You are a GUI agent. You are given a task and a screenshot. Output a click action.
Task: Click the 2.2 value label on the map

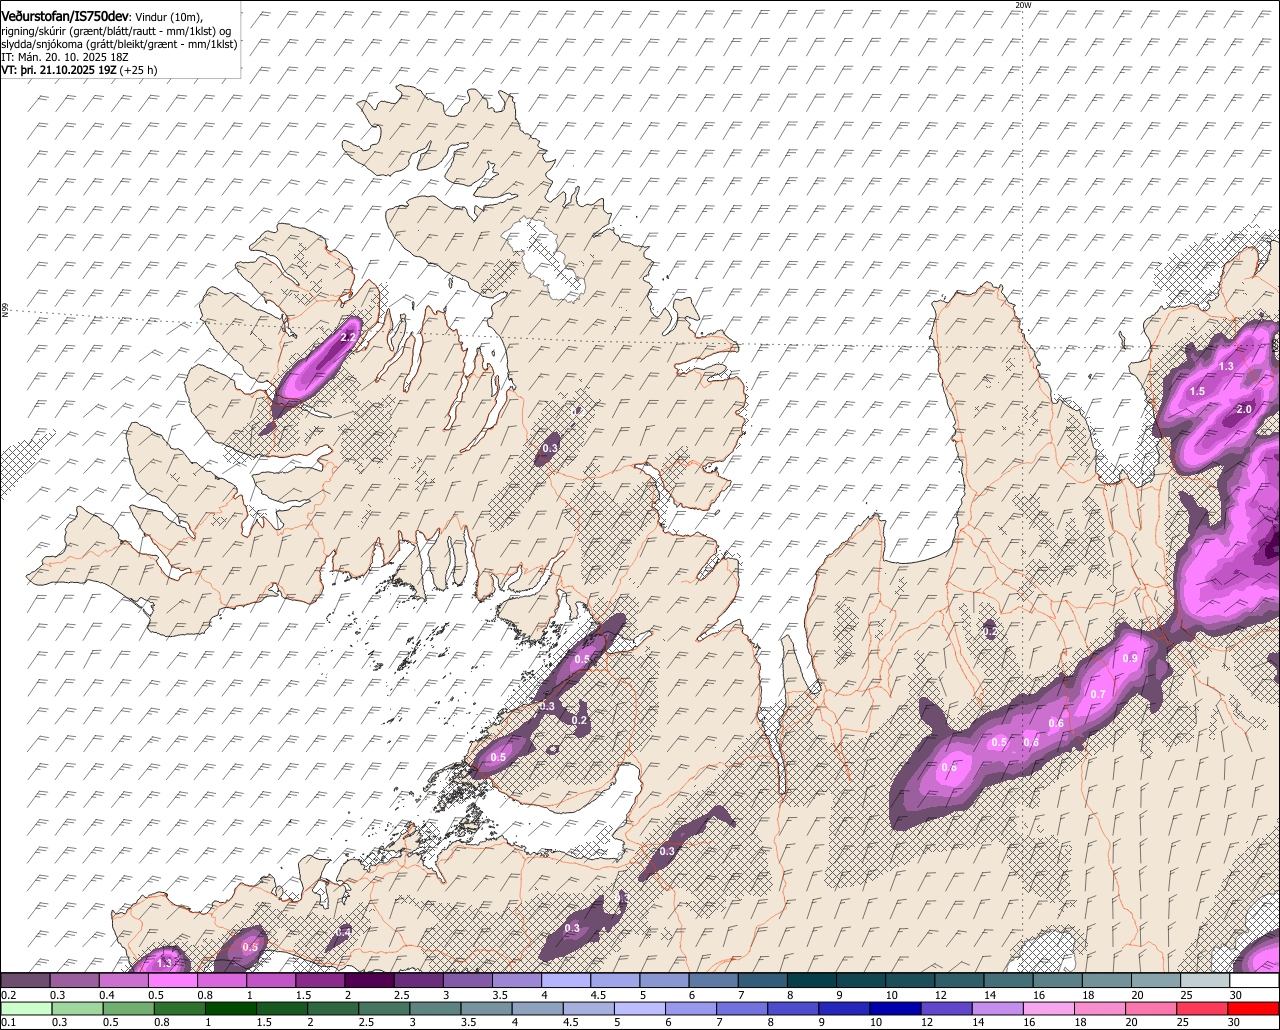[x=348, y=338]
